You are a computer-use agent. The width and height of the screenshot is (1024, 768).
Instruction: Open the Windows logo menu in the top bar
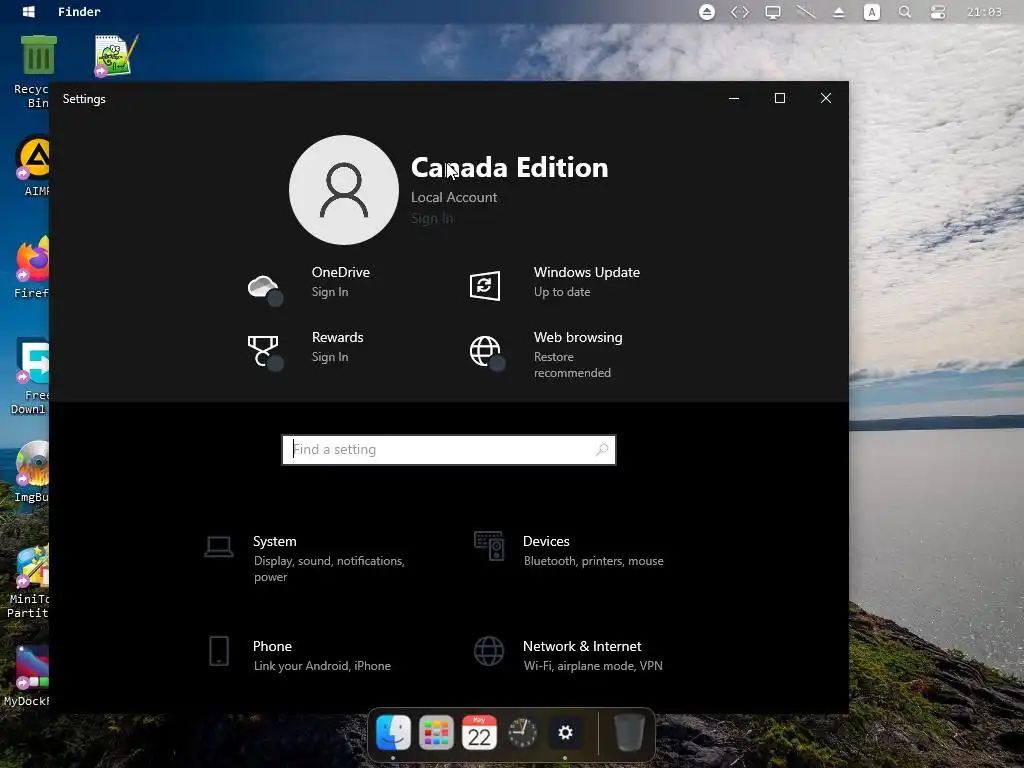click(x=29, y=12)
